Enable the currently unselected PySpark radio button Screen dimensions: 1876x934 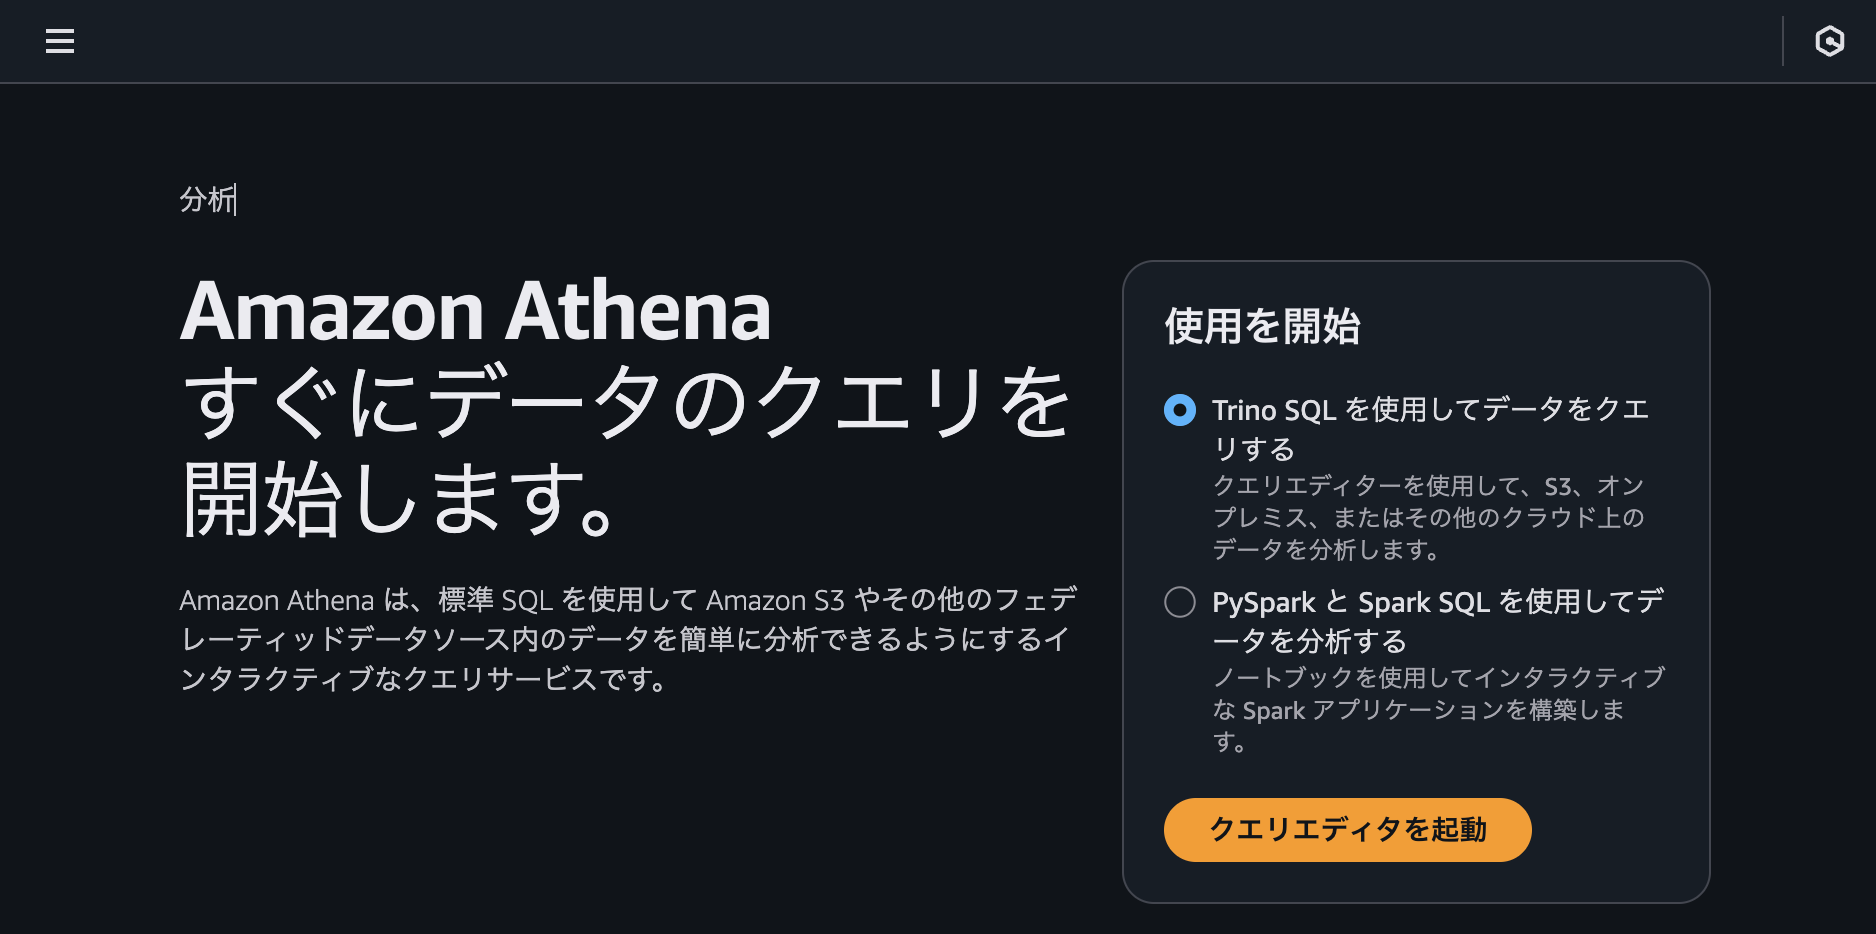coord(1180,602)
